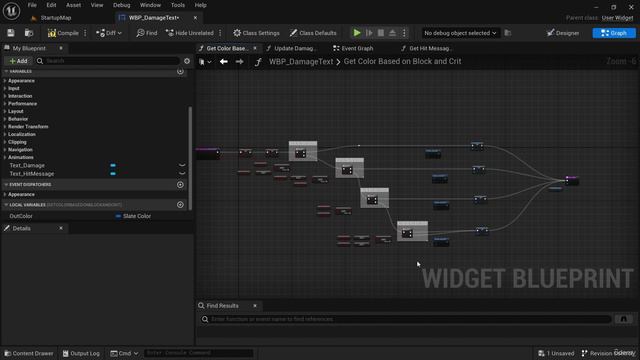The image size is (640, 360).
Task: Close the Find Results panel
Action: click(x=255, y=306)
